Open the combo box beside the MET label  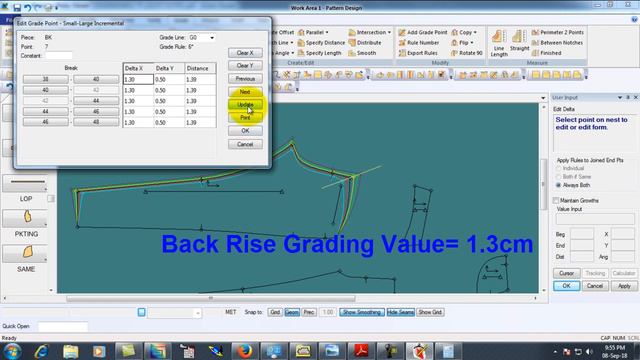(174, 313)
